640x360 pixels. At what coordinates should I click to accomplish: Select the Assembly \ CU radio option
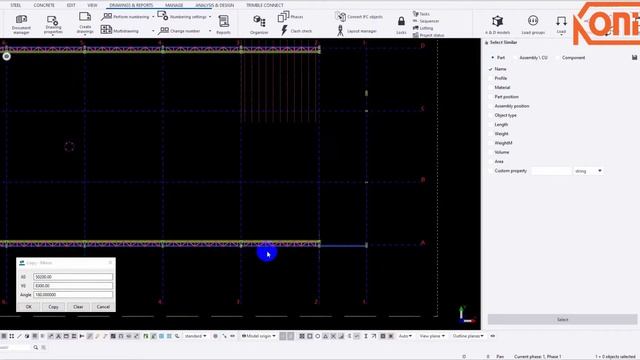[x=515, y=58]
